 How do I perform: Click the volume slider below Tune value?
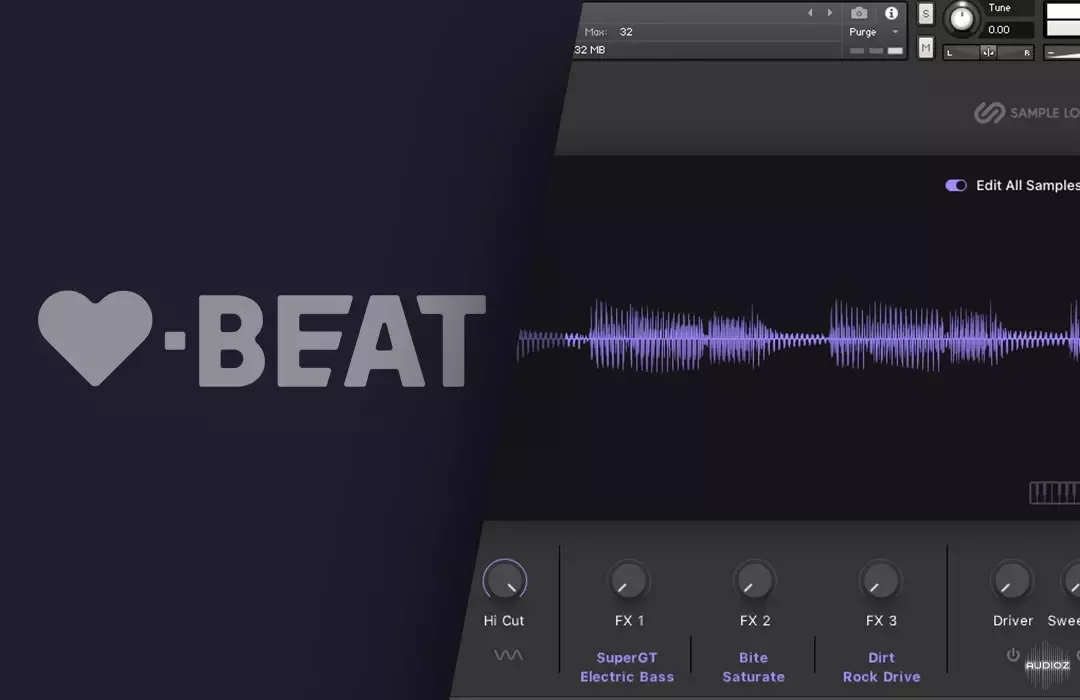tap(1061, 52)
